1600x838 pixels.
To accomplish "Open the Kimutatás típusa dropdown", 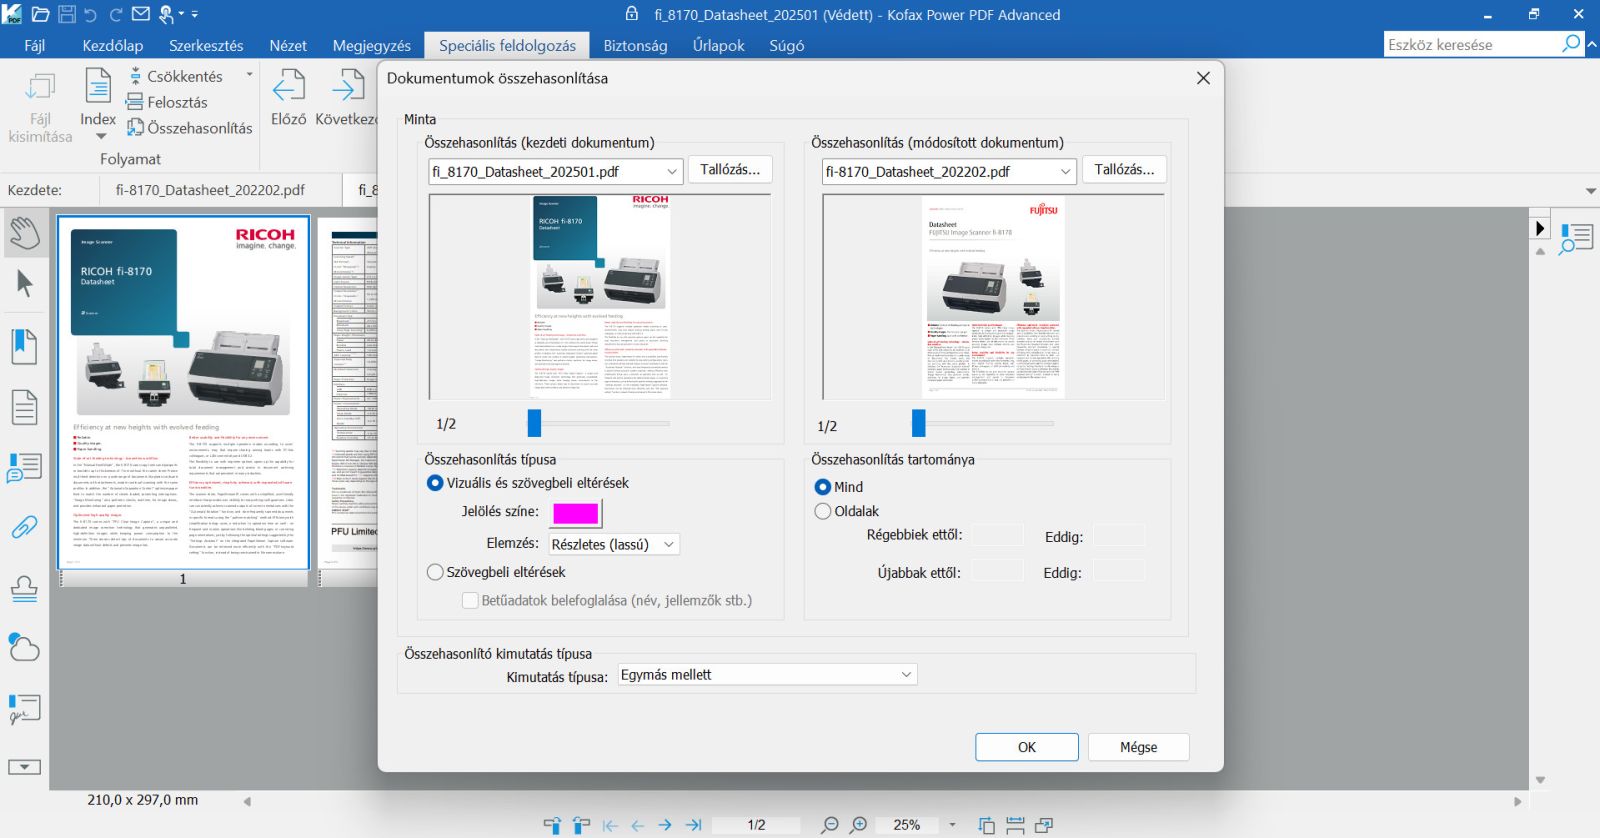I will coord(767,675).
